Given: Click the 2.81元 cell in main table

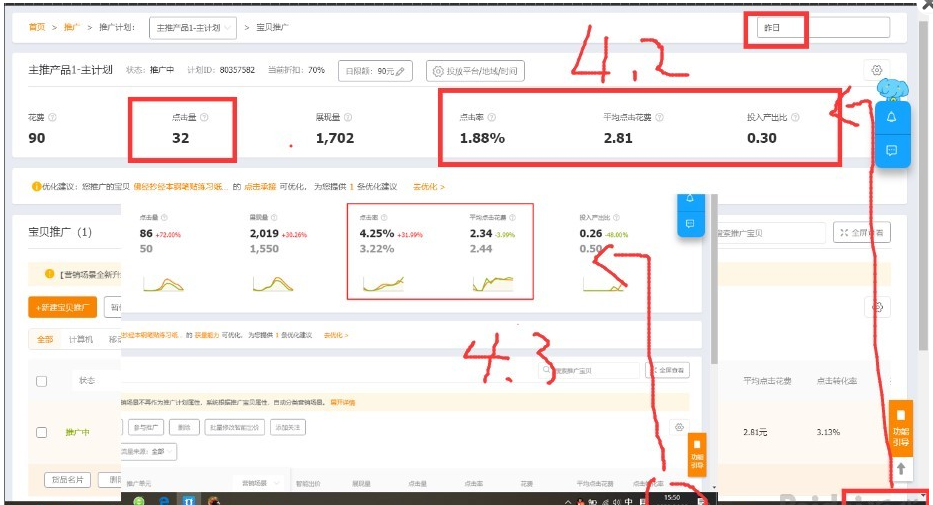Looking at the screenshot, I should click(754, 432).
